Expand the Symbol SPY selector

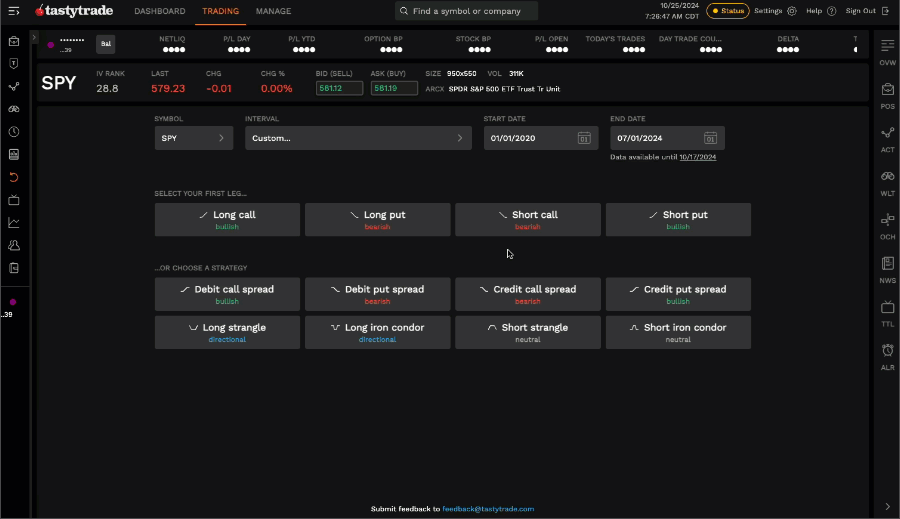point(195,138)
